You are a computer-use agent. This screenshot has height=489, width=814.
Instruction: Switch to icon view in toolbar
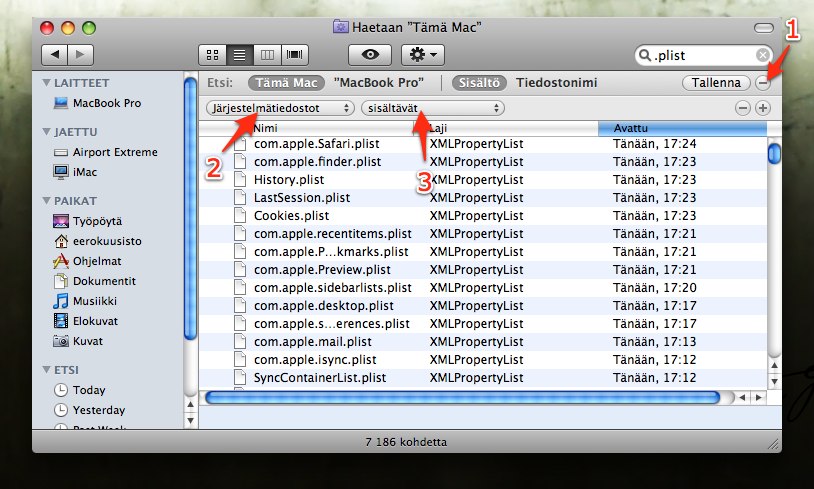(x=212, y=54)
